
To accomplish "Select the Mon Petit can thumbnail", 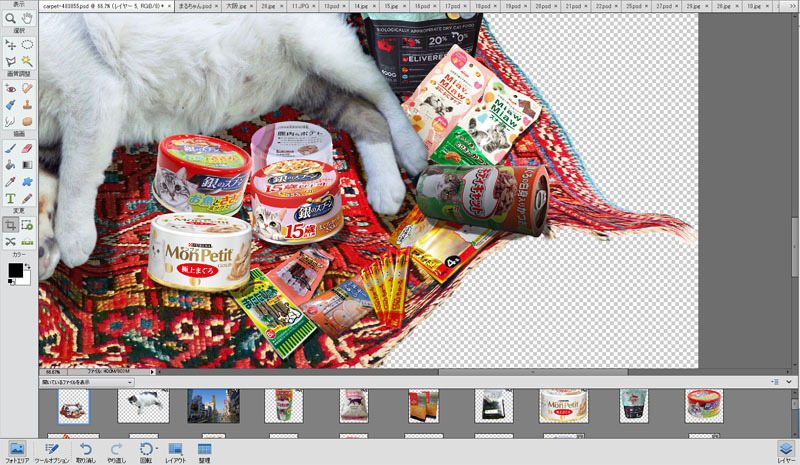I will [x=563, y=406].
